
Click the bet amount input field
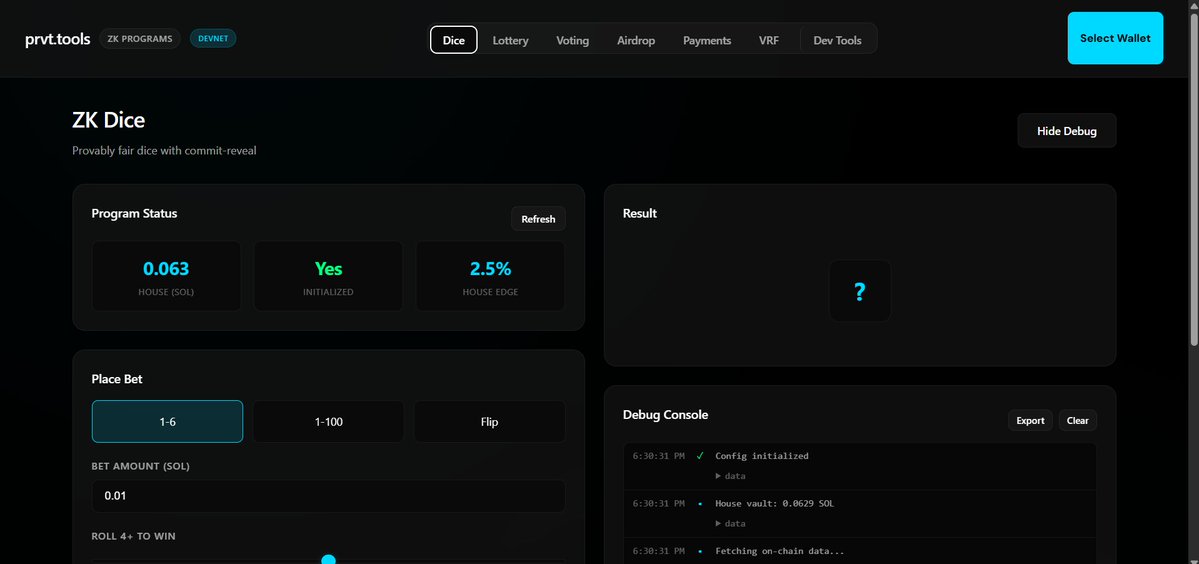329,496
